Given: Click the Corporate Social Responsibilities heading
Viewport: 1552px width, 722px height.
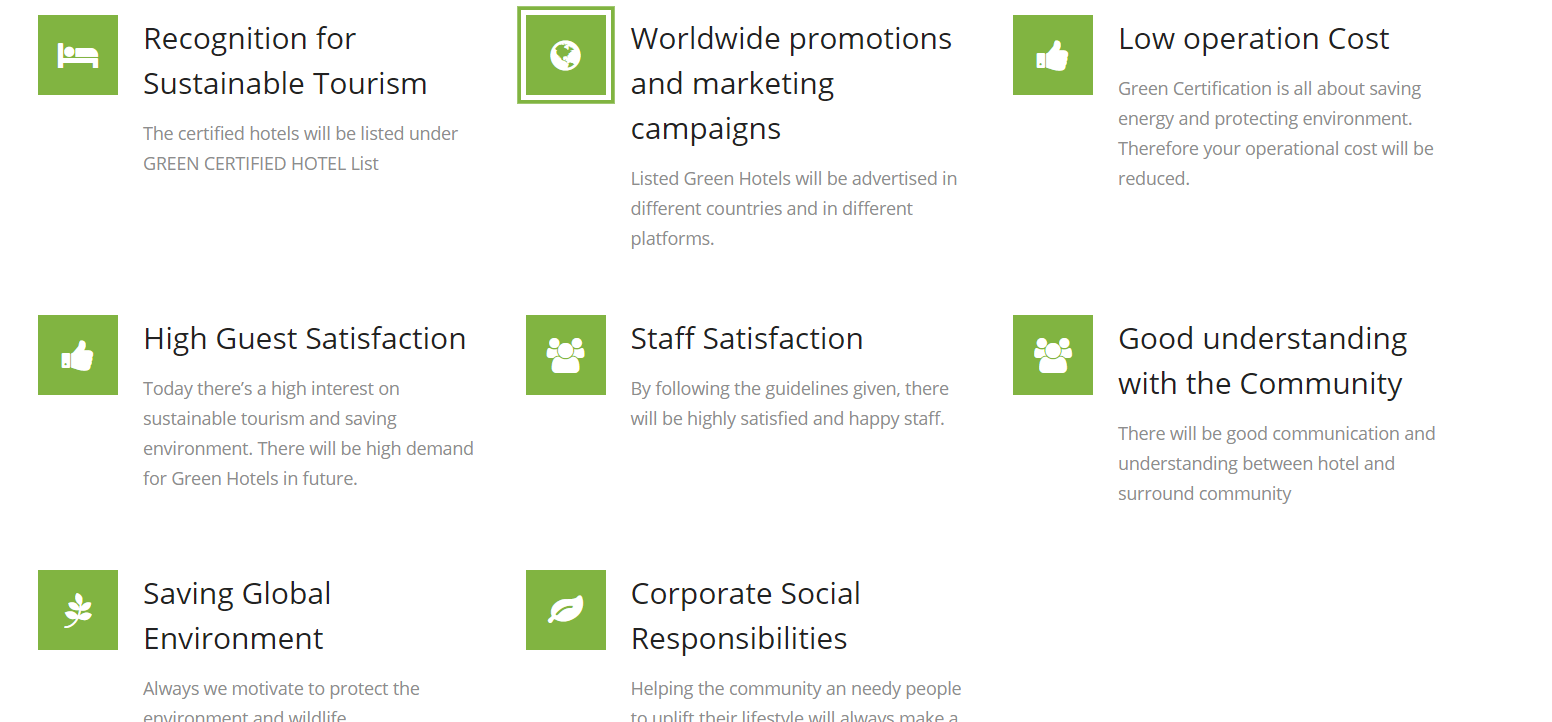Looking at the screenshot, I should 745,616.
